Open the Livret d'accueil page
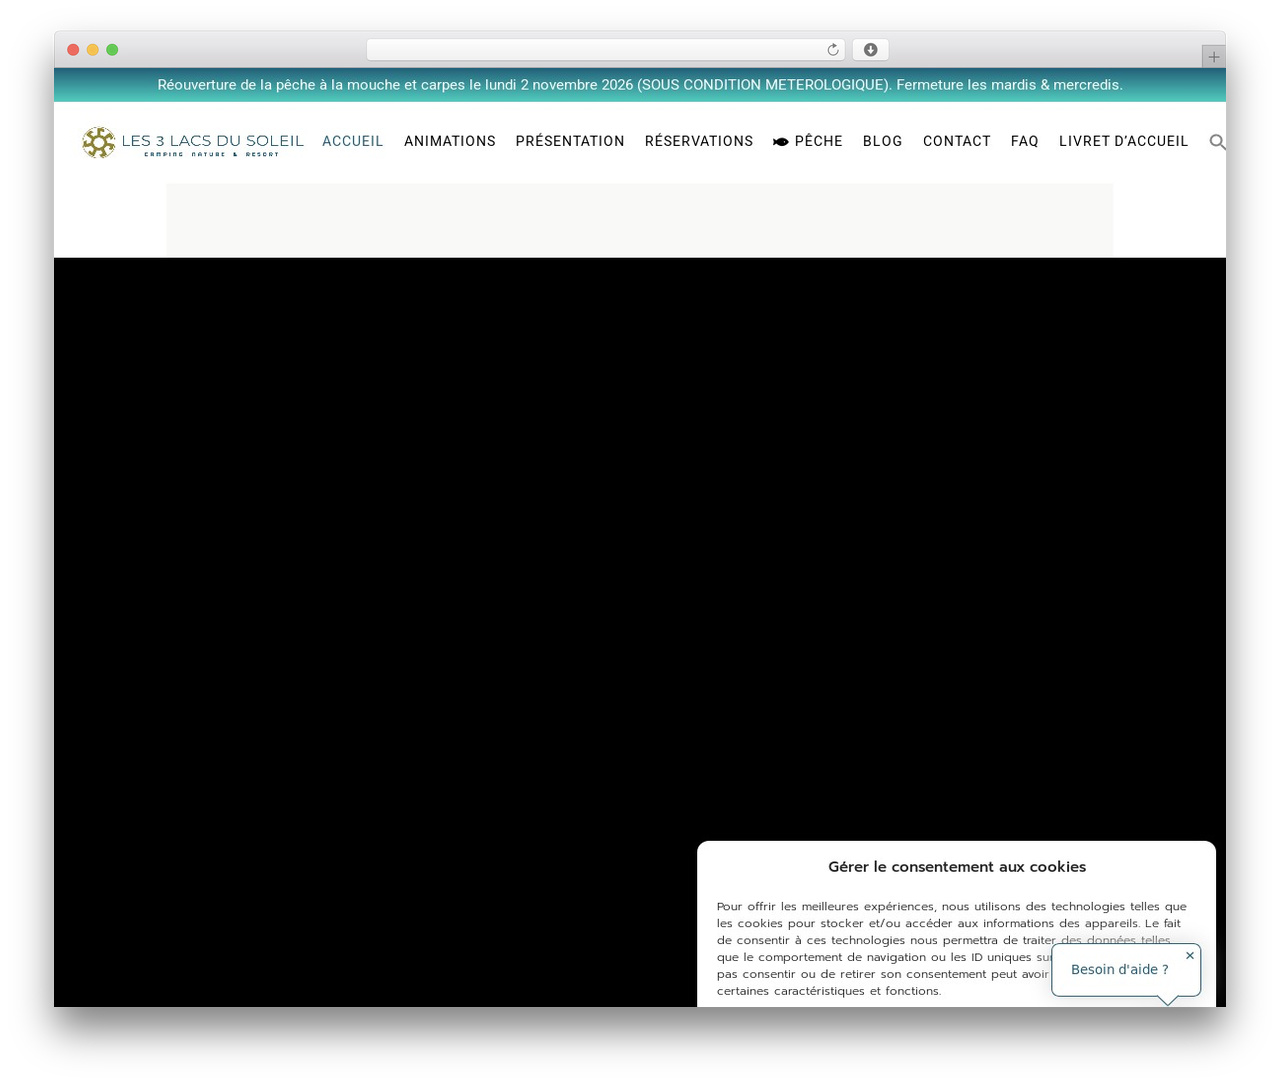The height and width of the screenshot is (1084, 1280). (x=1124, y=141)
